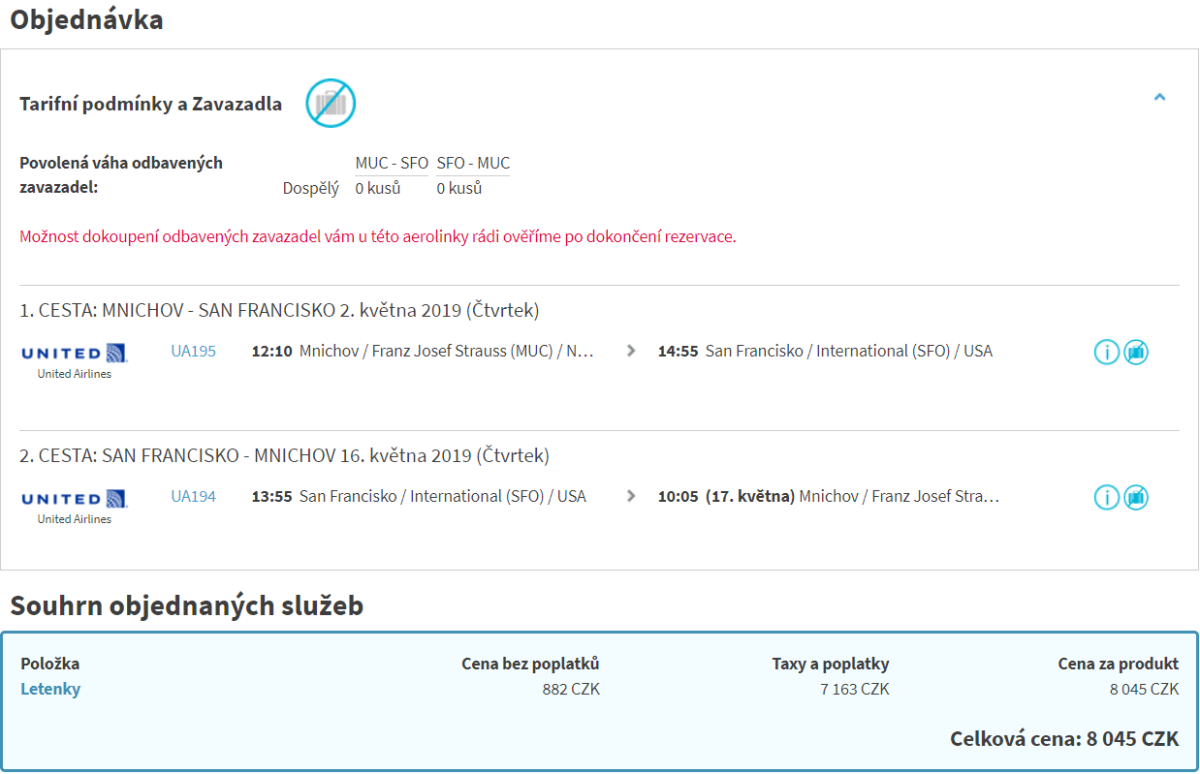Click the no-baggage icon for flight UA195

point(1135,352)
